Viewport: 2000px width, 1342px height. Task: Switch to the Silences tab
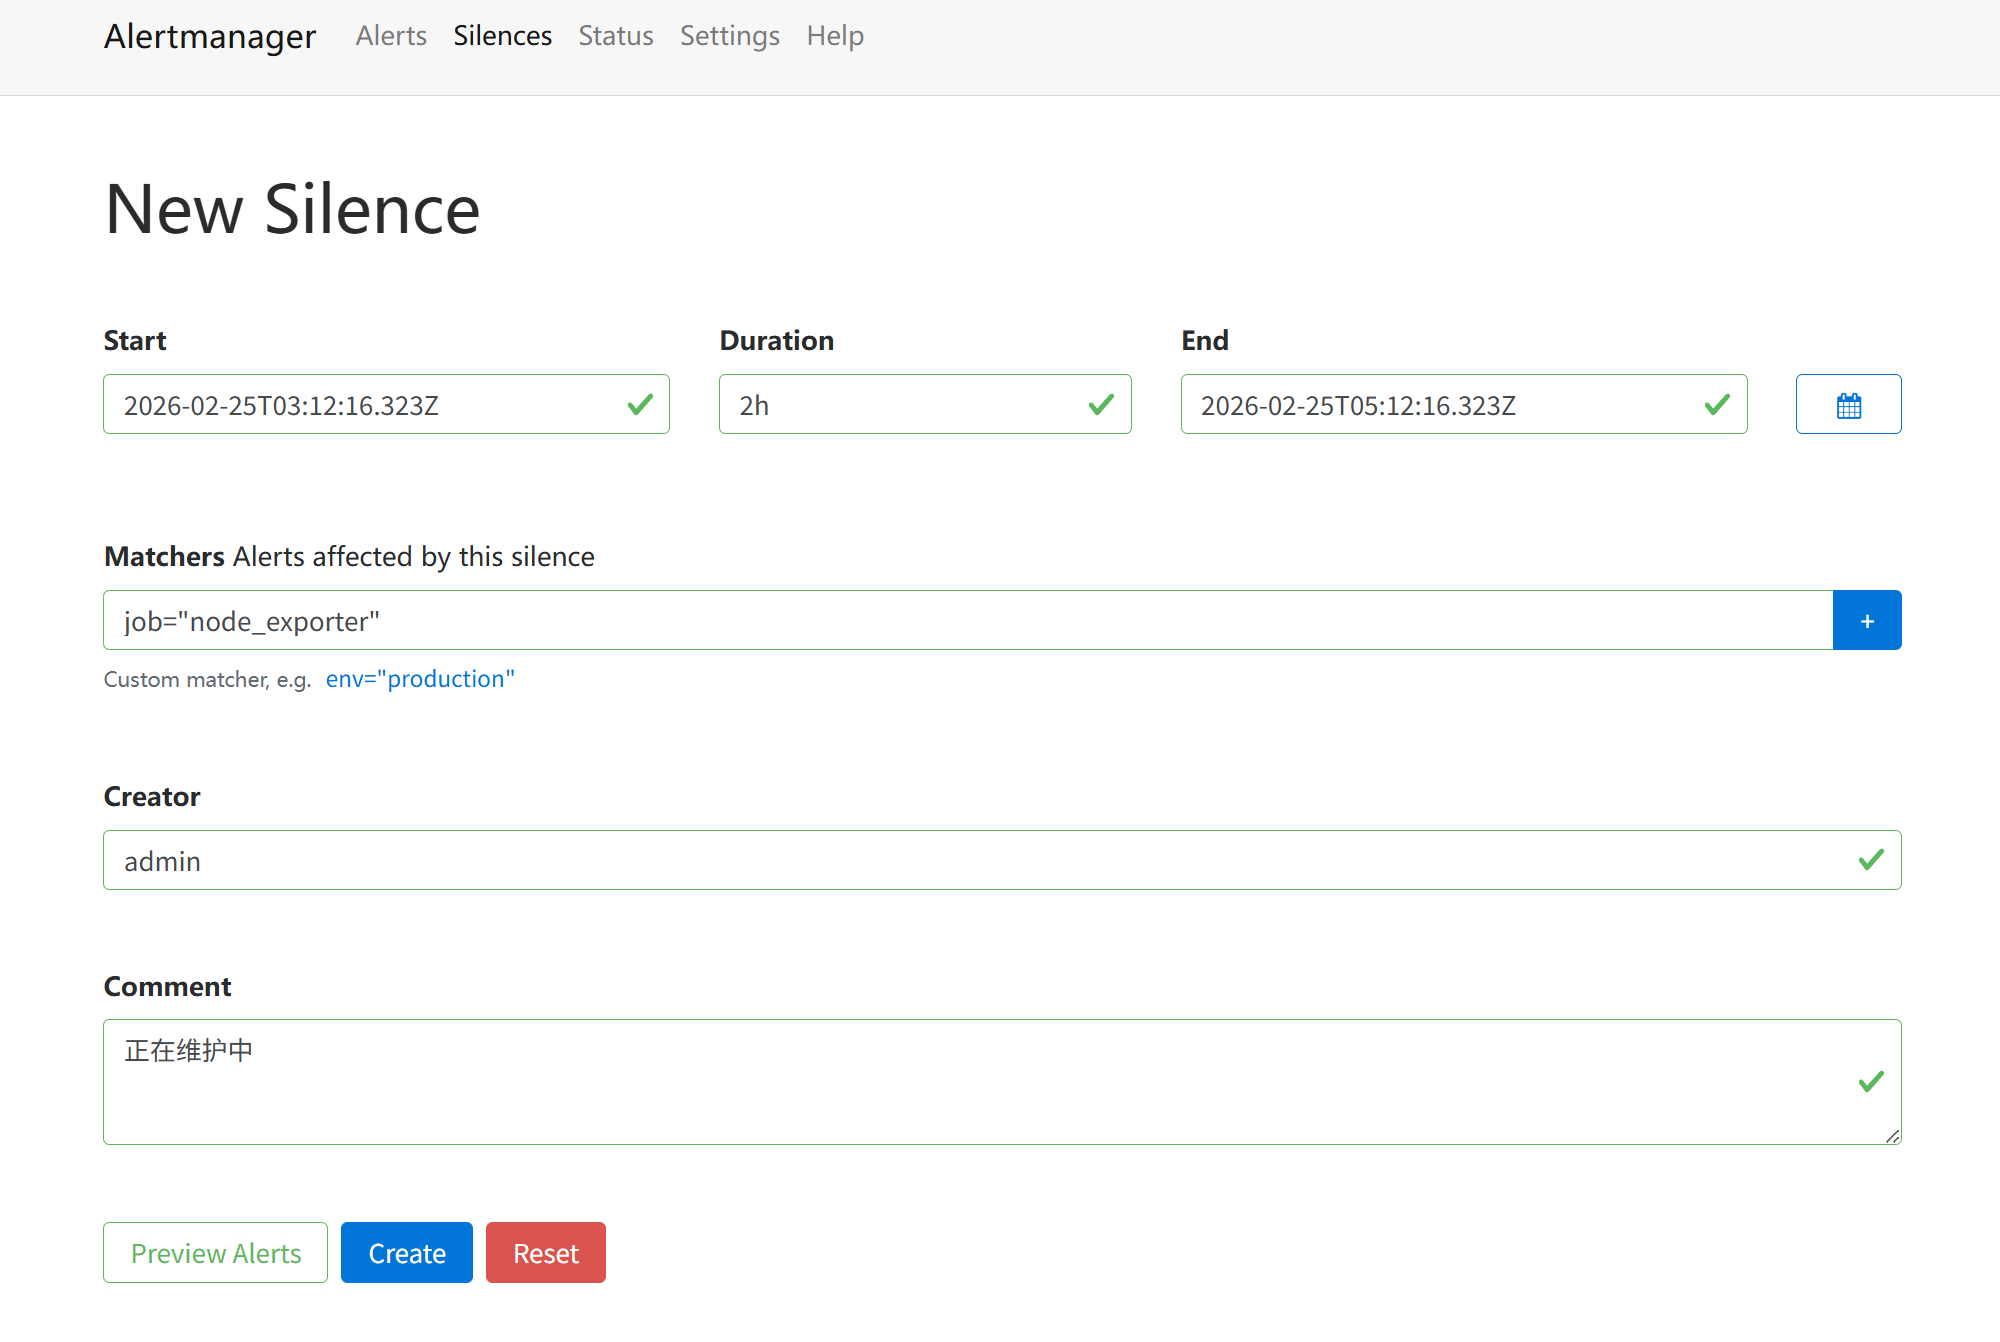[x=502, y=36]
